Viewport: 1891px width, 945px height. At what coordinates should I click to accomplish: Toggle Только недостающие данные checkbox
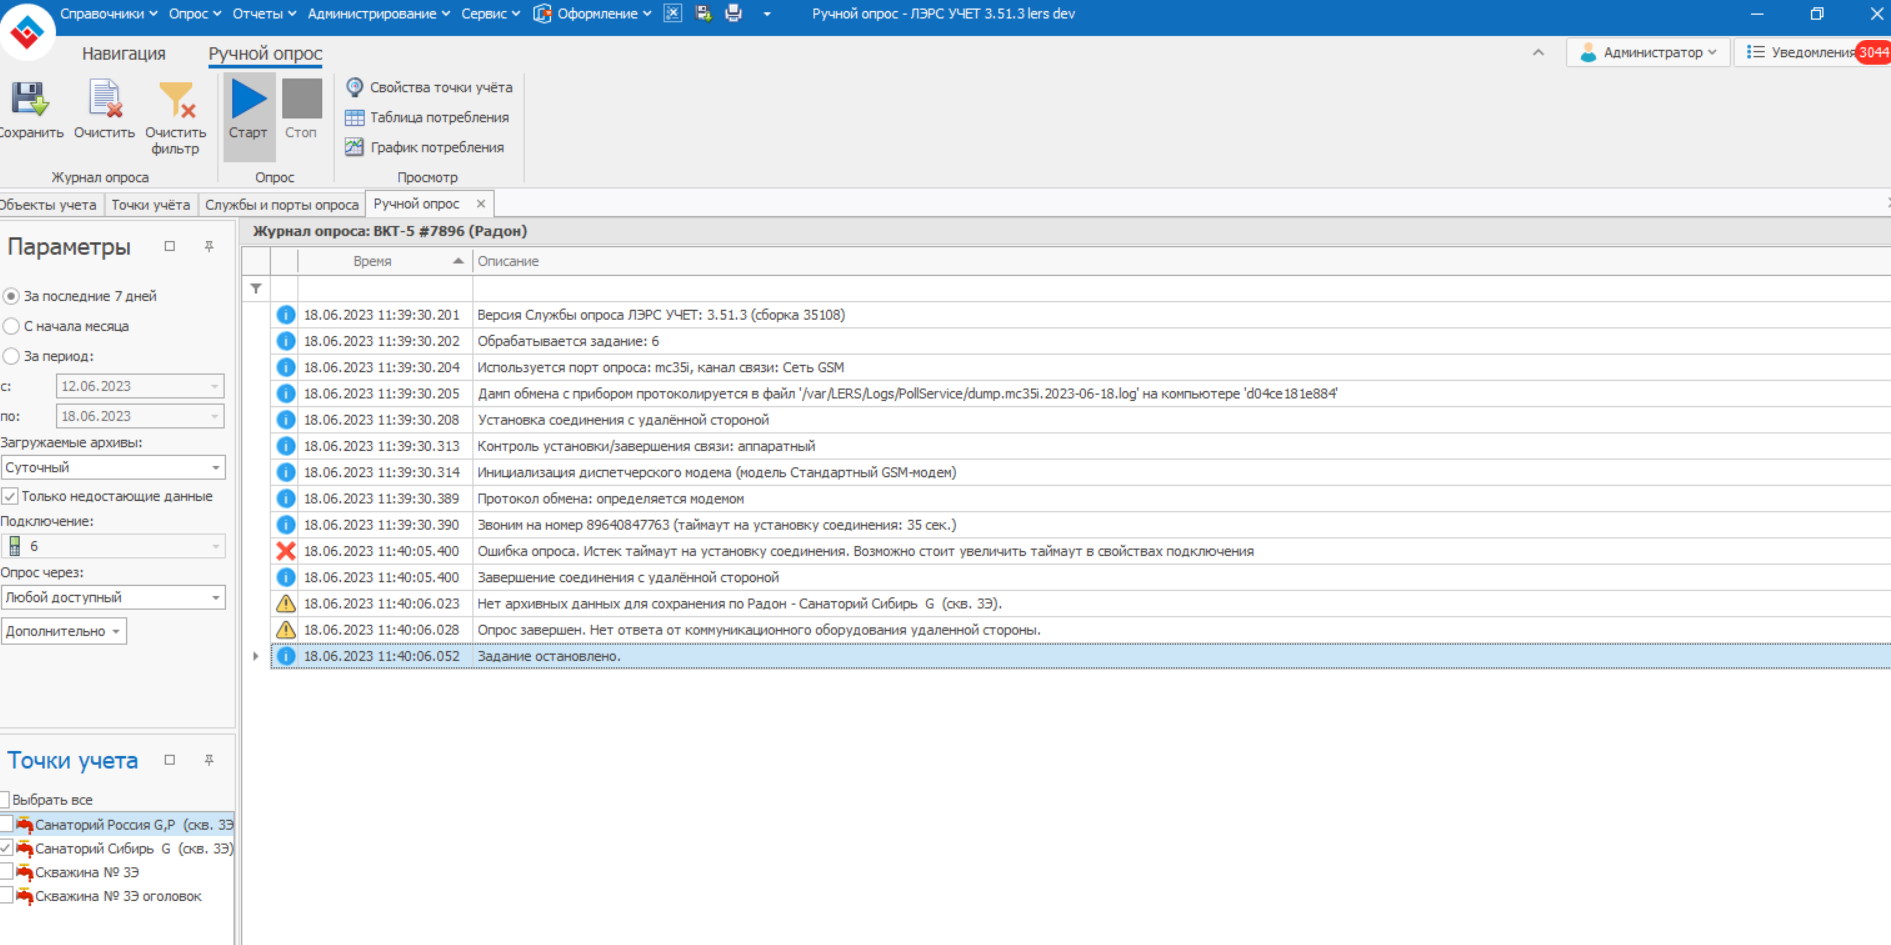point(10,496)
